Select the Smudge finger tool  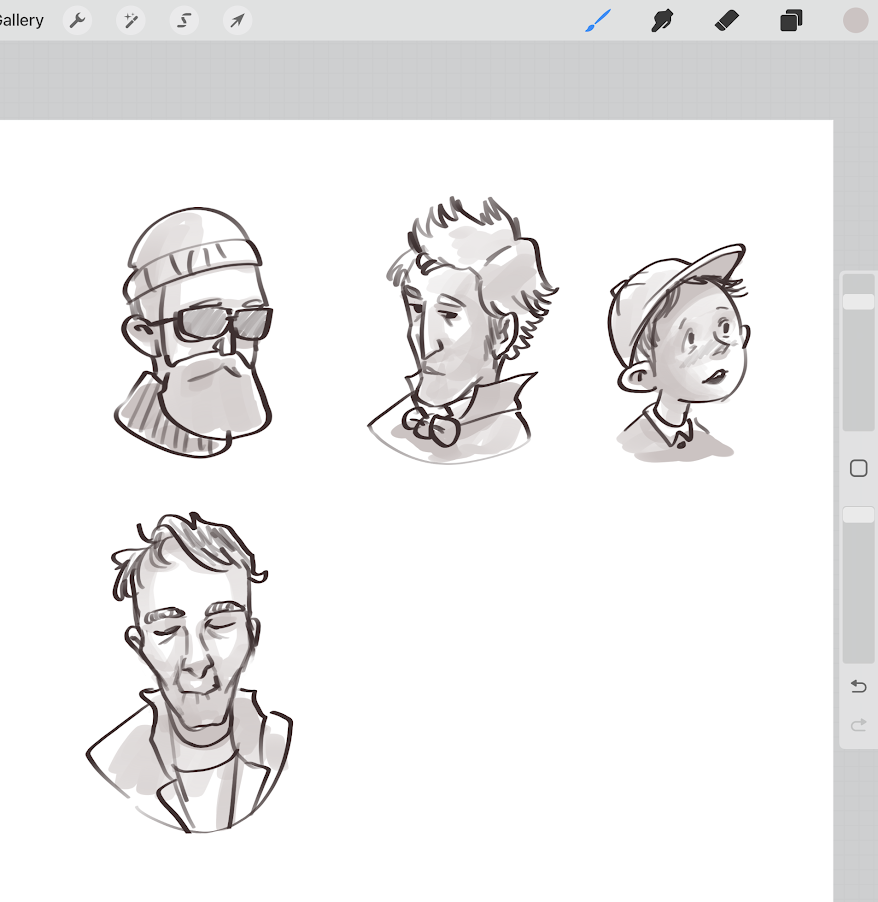pyautogui.click(x=661, y=20)
